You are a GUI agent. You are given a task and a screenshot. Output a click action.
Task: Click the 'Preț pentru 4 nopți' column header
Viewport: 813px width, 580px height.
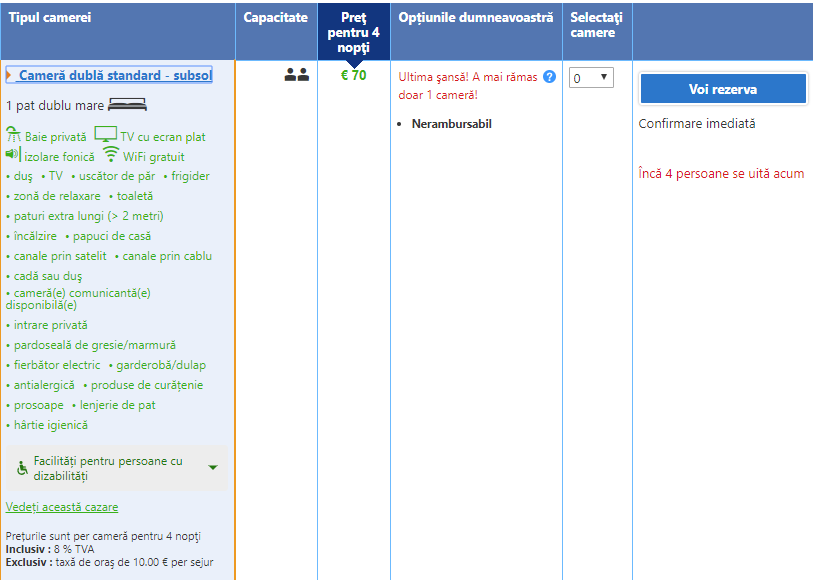354,32
